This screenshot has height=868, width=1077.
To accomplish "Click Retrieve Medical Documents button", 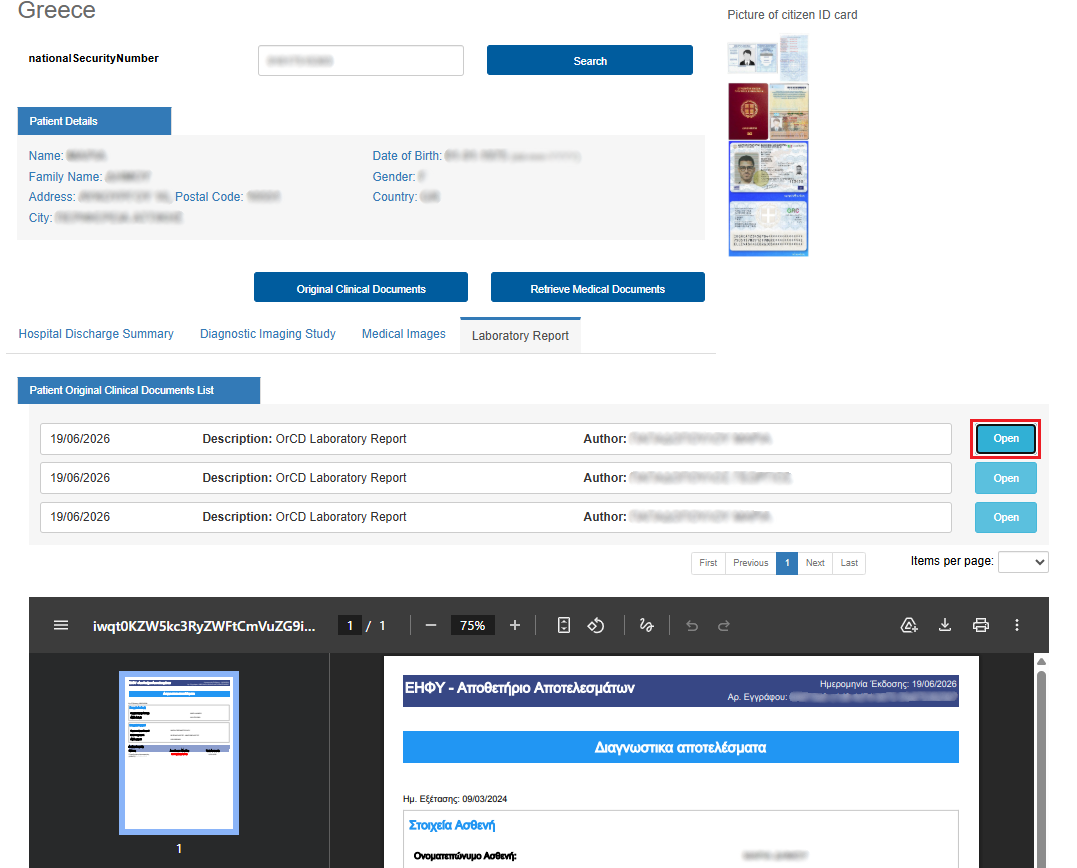I will pos(598,288).
